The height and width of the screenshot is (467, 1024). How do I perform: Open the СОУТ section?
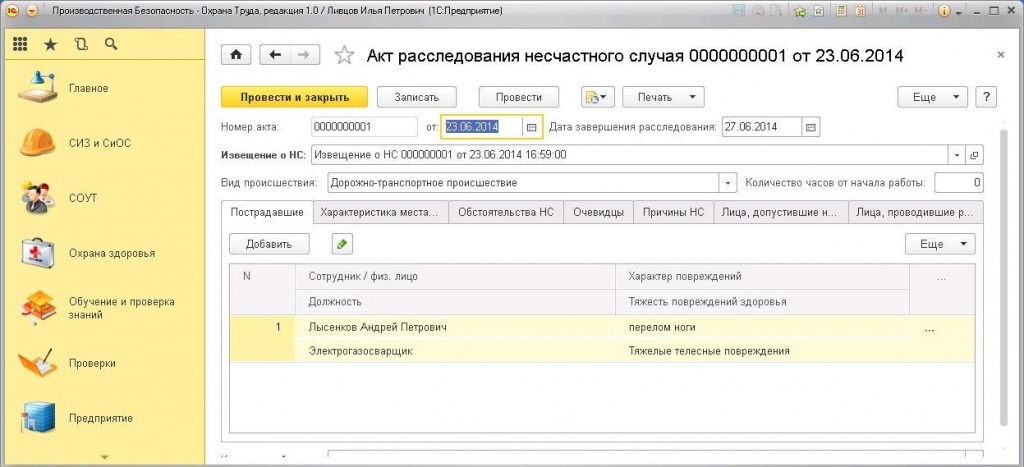click(83, 198)
